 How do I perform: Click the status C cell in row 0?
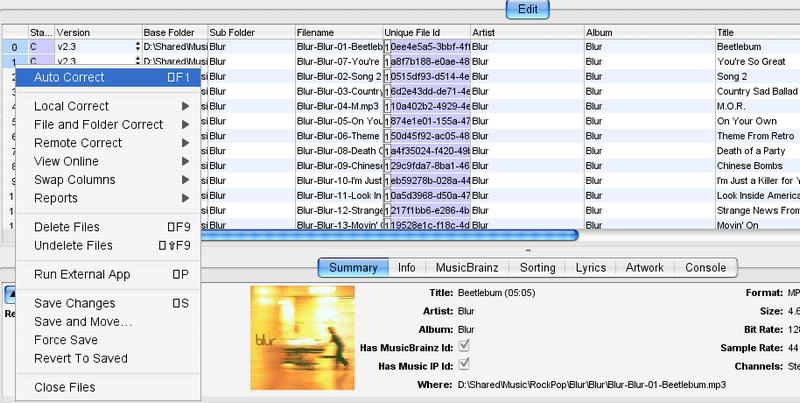pos(41,47)
